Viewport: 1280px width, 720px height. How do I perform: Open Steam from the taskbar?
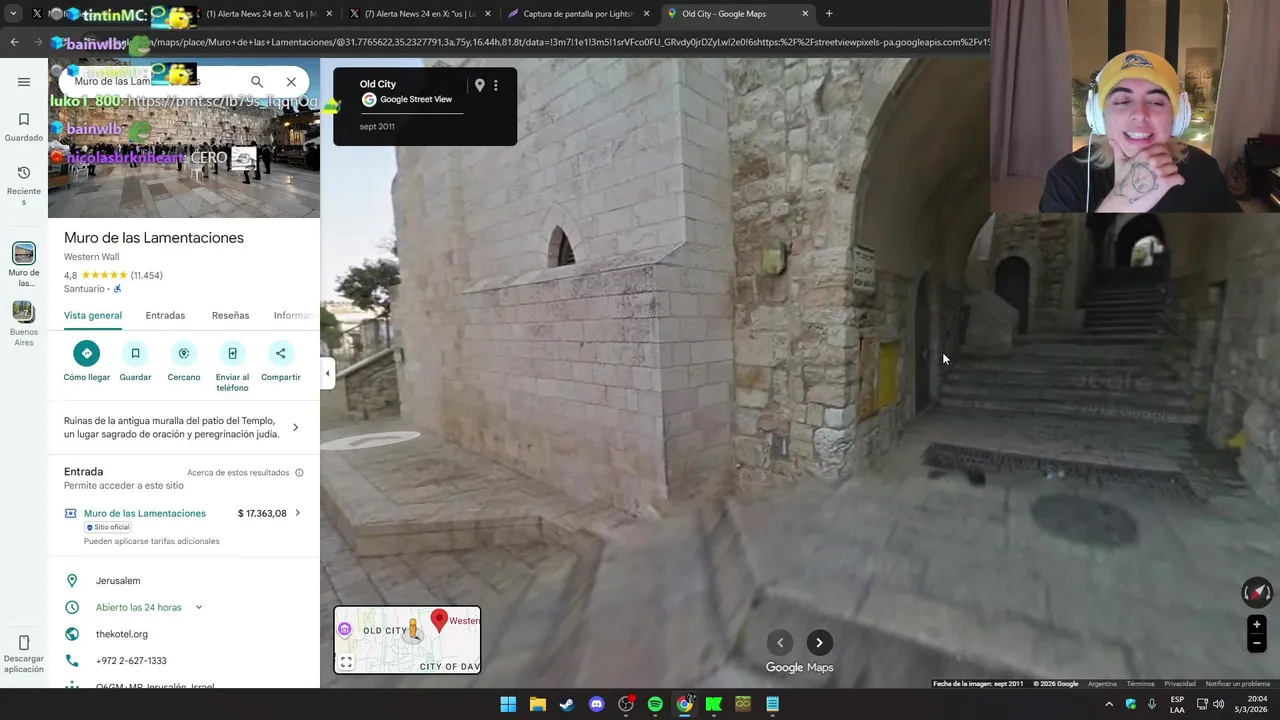tap(567, 704)
